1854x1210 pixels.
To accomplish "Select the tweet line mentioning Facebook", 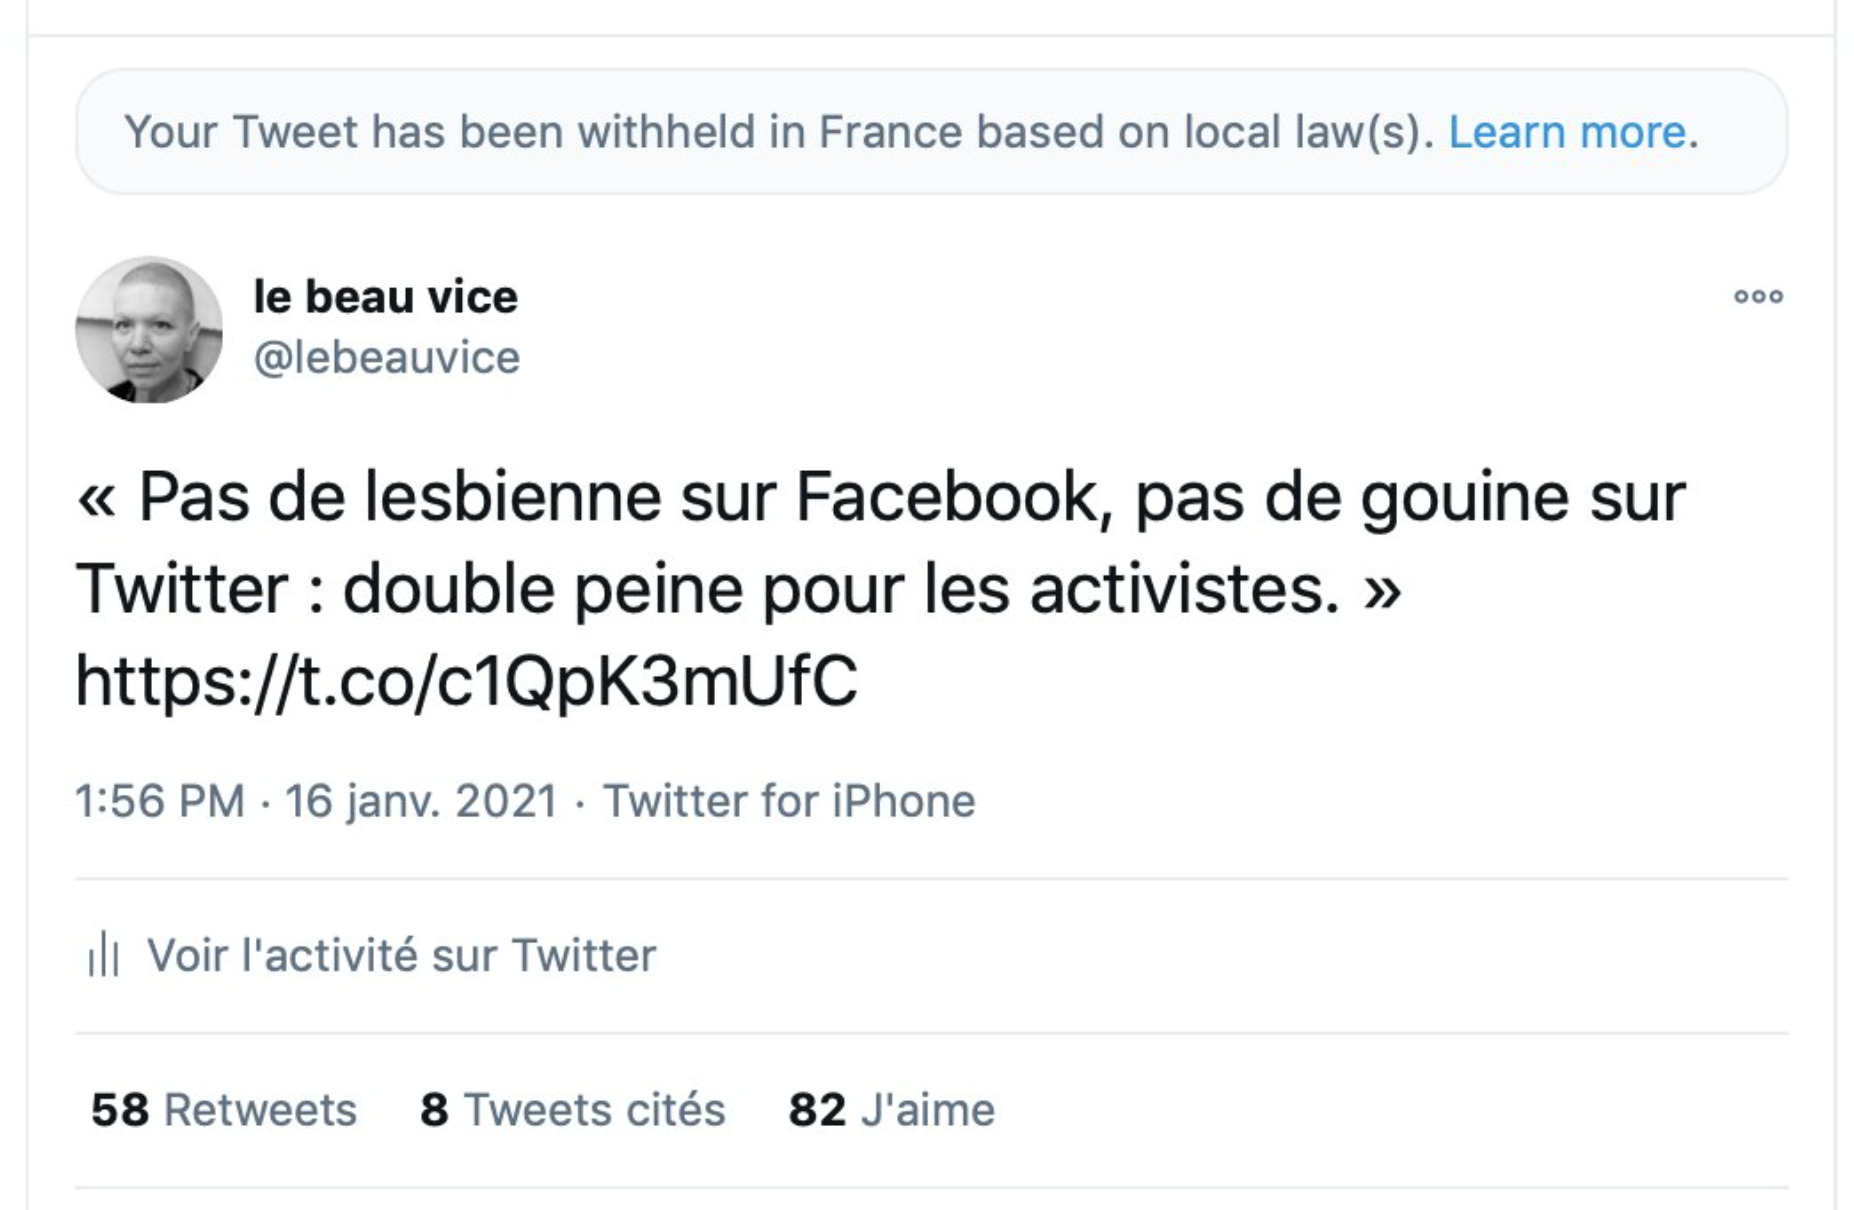I will click(881, 497).
